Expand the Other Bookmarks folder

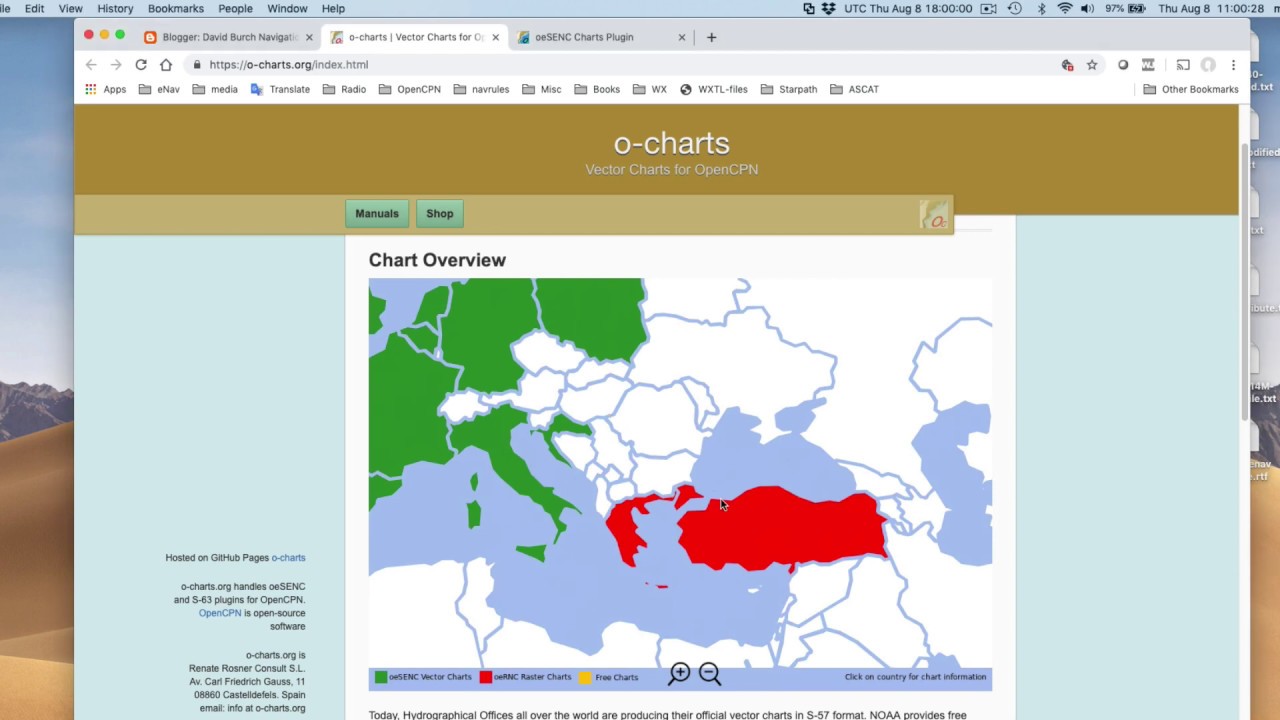pyautogui.click(x=1190, y=89)
